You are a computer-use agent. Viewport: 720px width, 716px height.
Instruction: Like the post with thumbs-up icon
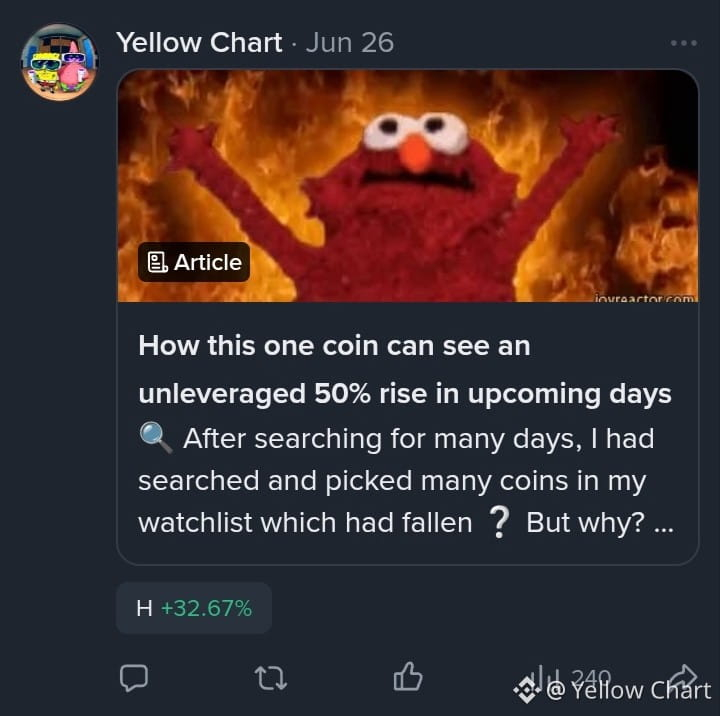pyautogui.click(x=408, y=677)
